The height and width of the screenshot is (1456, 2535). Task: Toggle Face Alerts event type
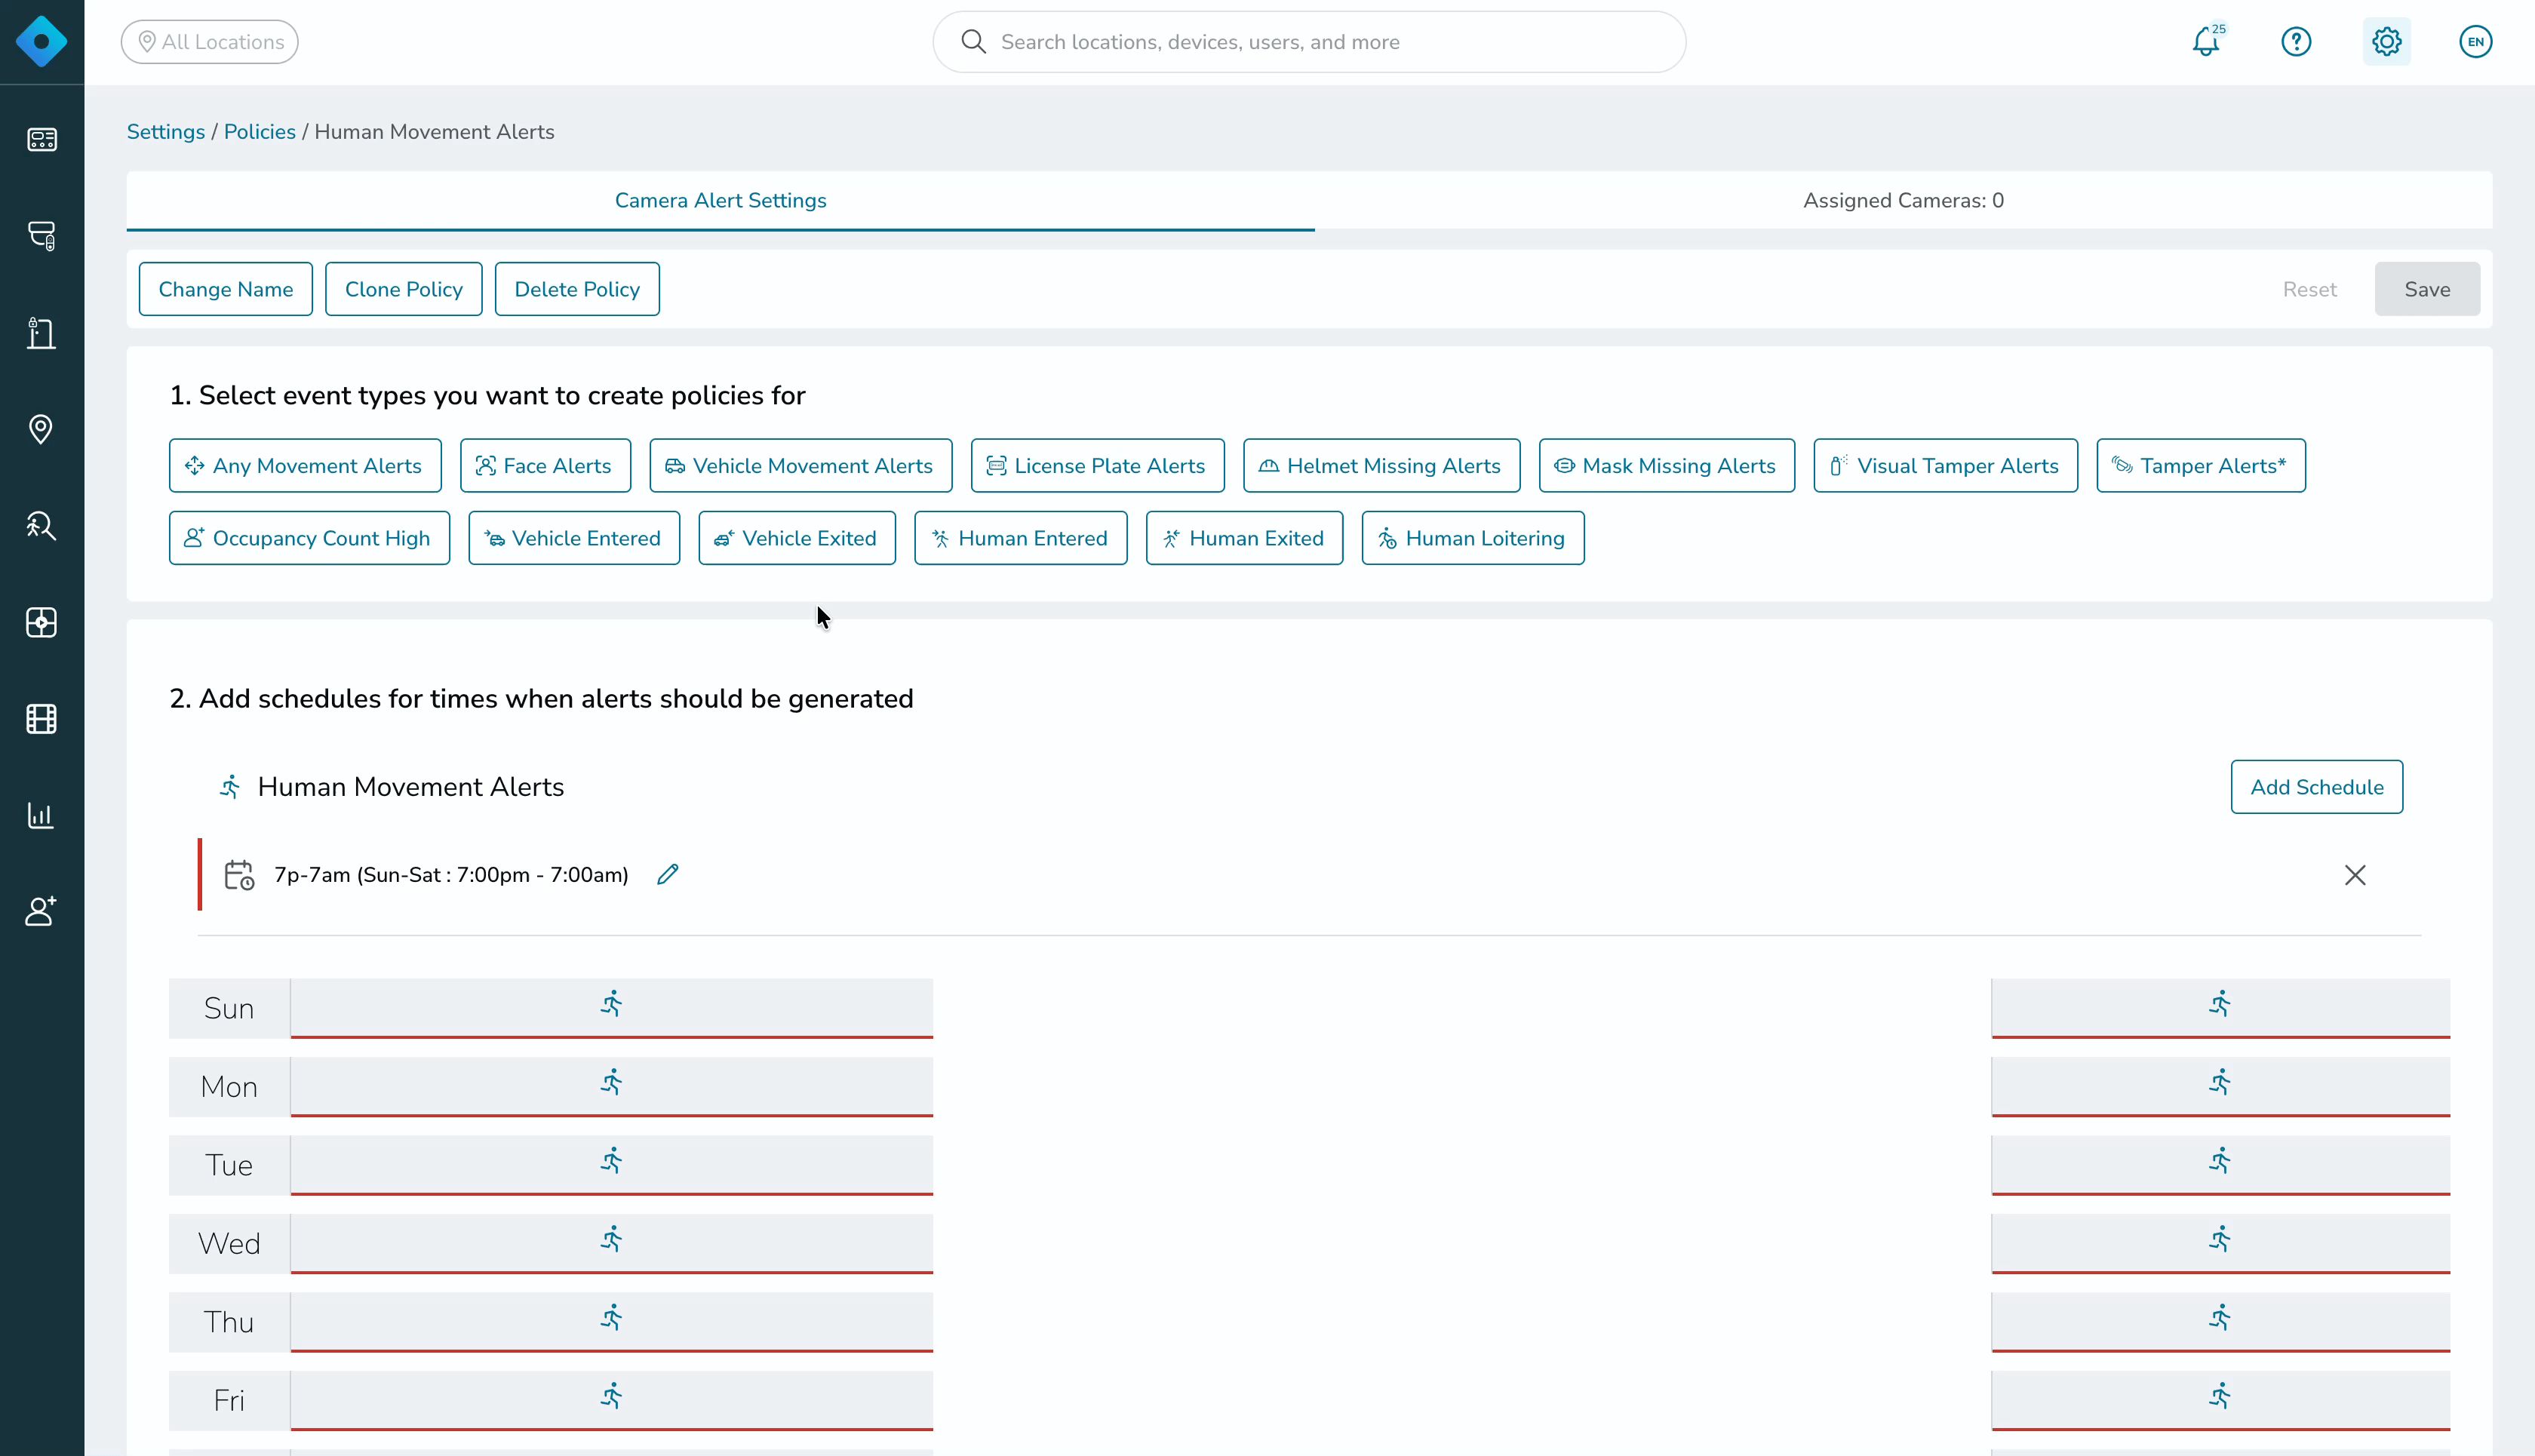tap(545, 466)
